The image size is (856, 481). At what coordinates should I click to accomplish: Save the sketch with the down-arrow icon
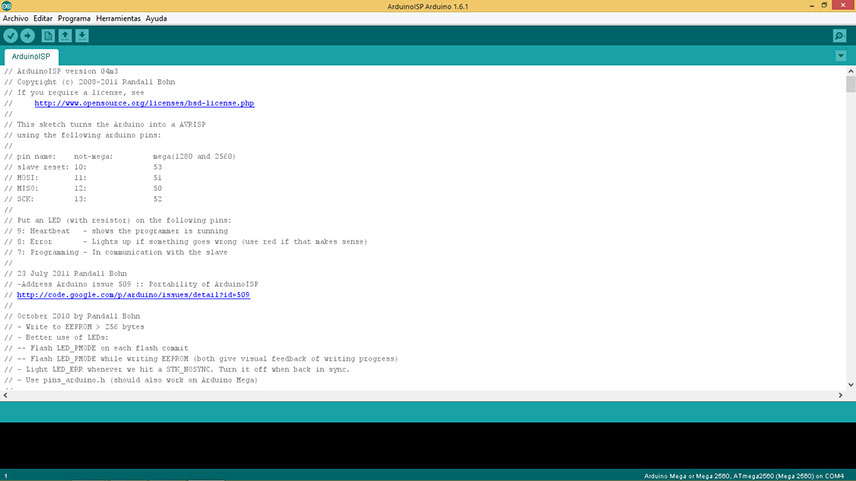(82, 36)
